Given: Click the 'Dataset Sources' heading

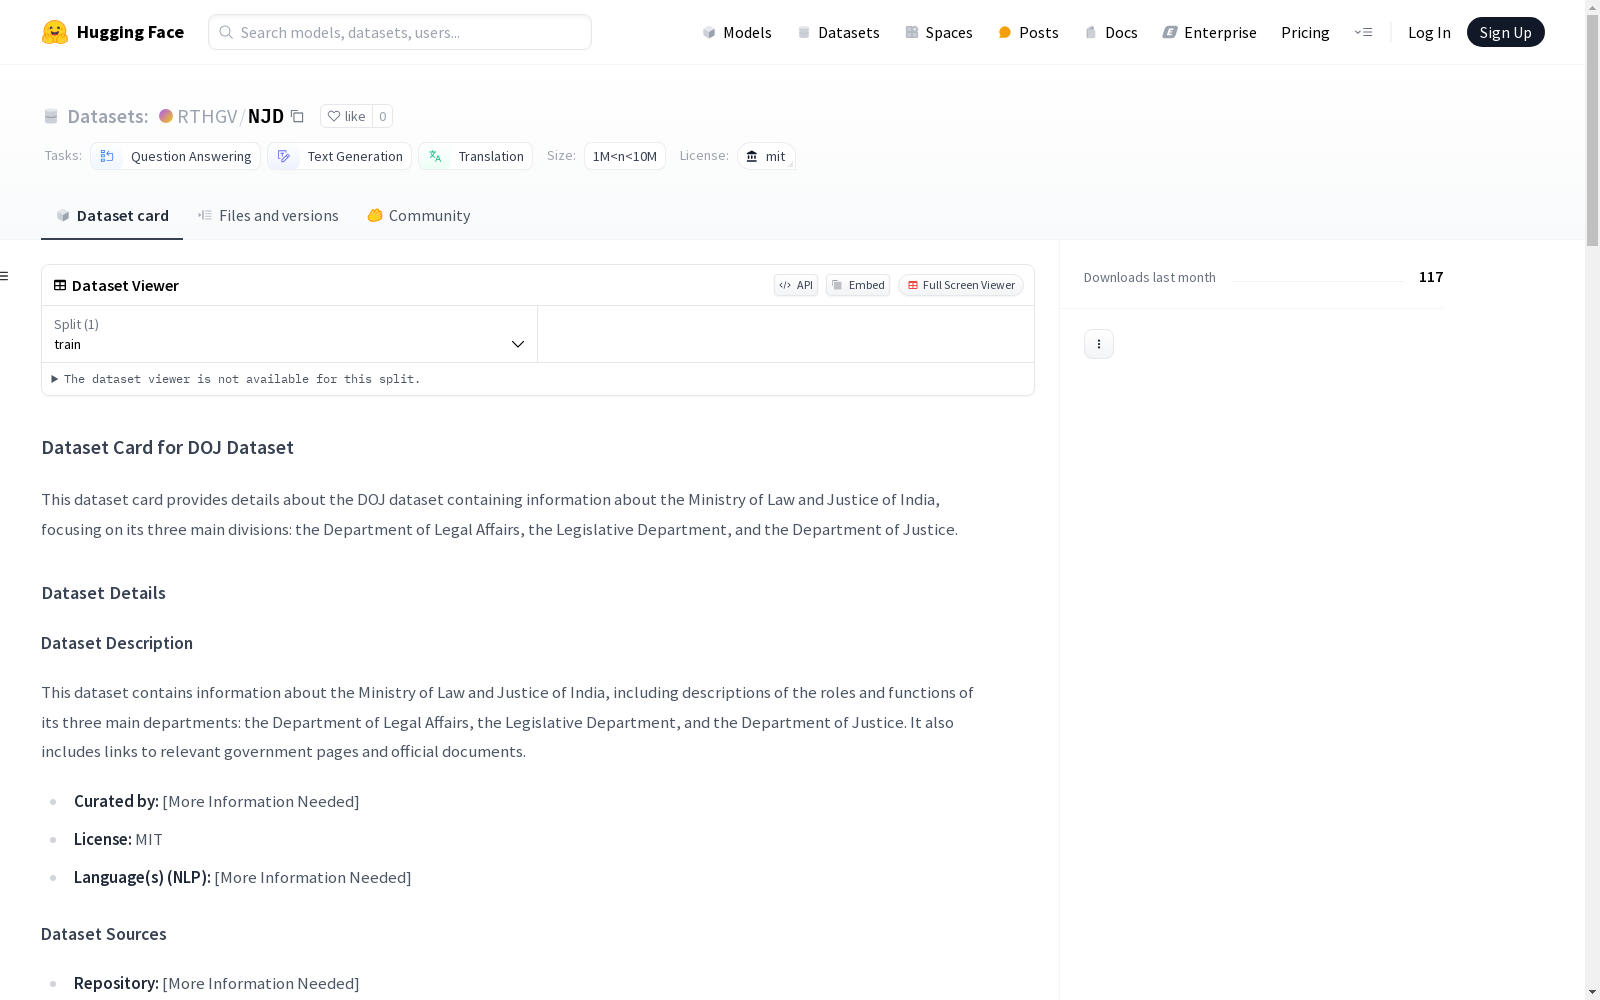Looking at the screenshot, I should [104, 934].
